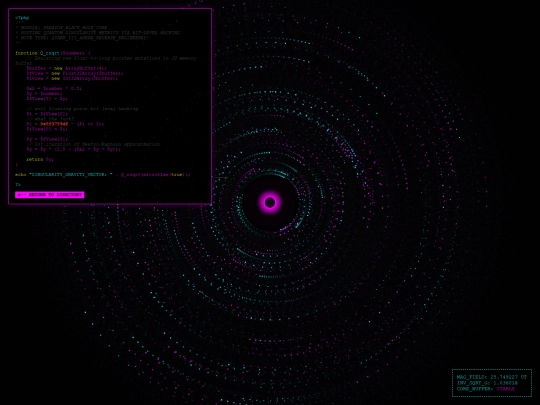Viewport: 540px width, 405px height.
Task: Click the glowing magenta black hole core
Action: click(x=270, y=202)
